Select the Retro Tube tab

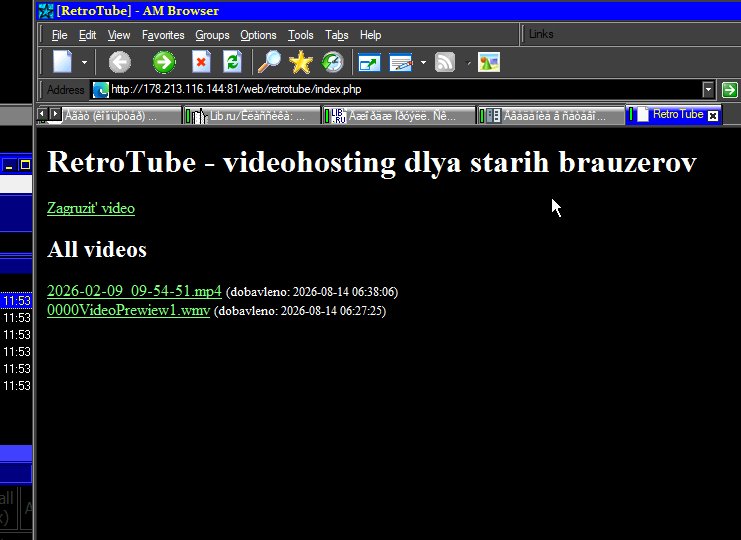(x=672, y=115)
